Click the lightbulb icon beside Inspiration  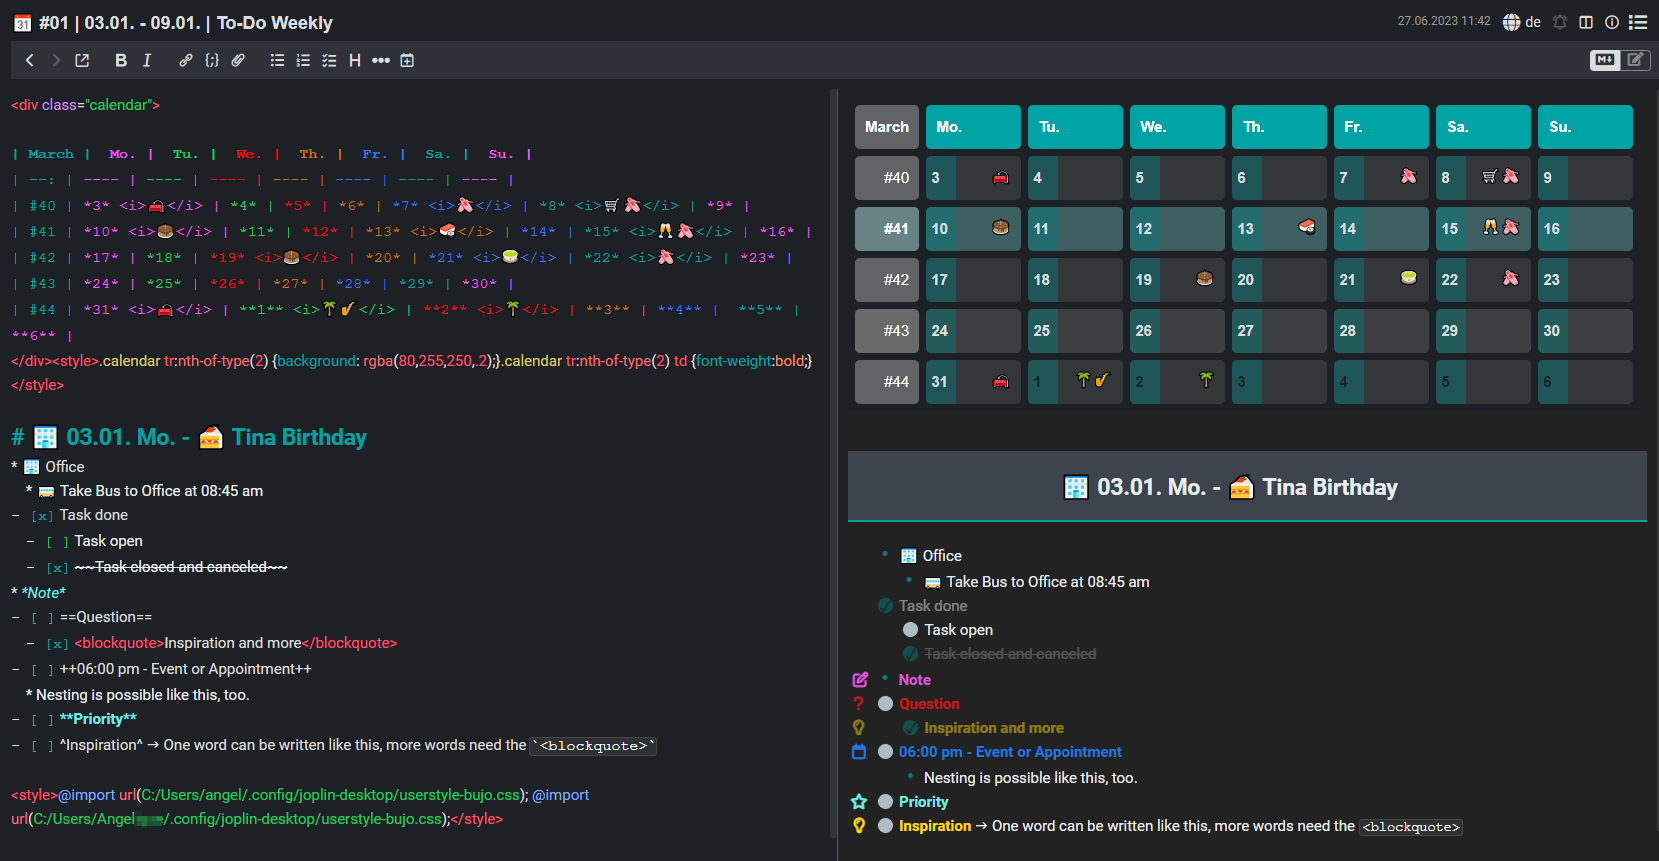click(858, 826)
